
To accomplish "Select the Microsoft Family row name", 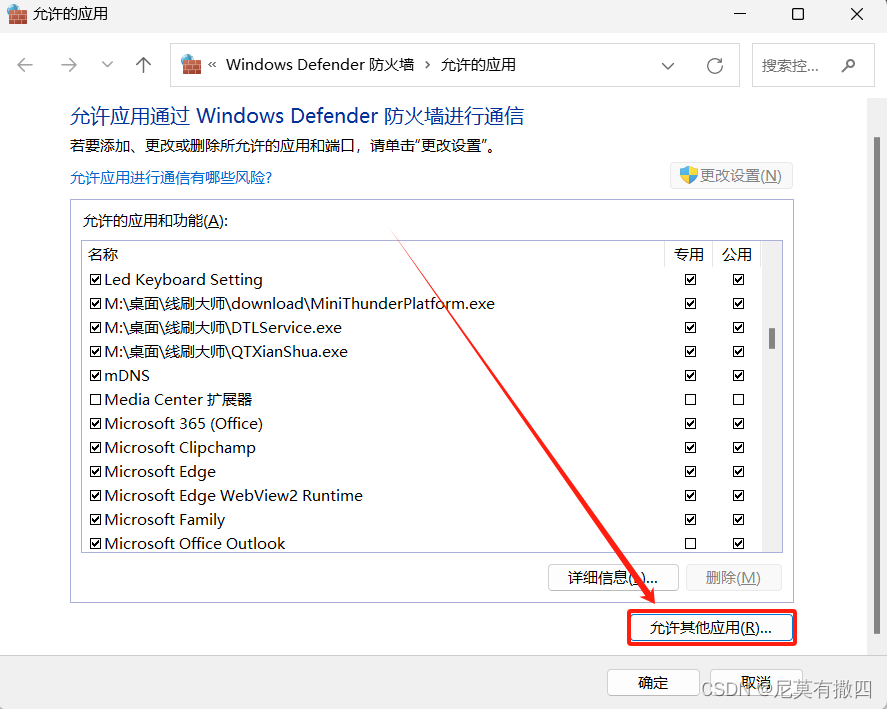I will pyautogui.click(x=165, y=519).
